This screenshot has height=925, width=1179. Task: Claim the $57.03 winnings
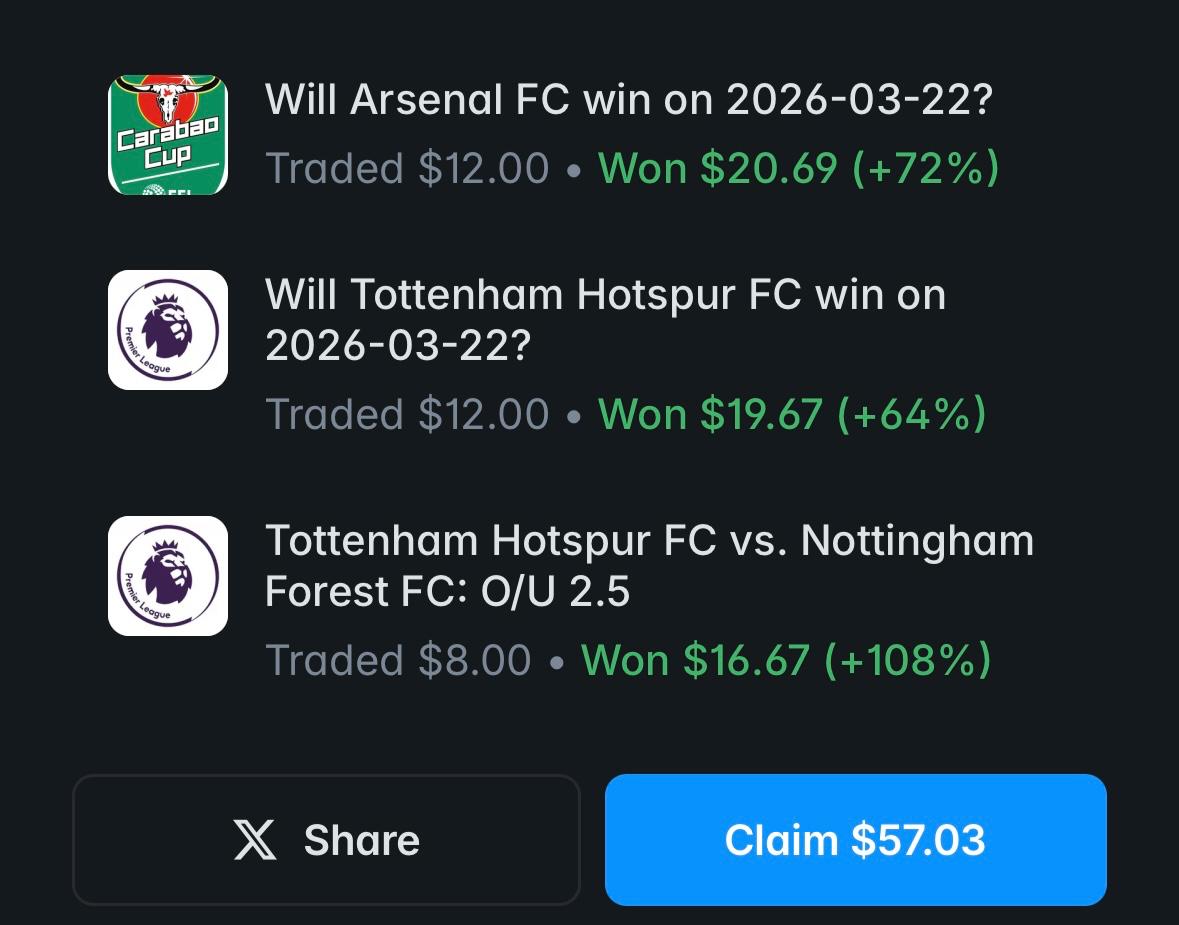tap(856, 839)
